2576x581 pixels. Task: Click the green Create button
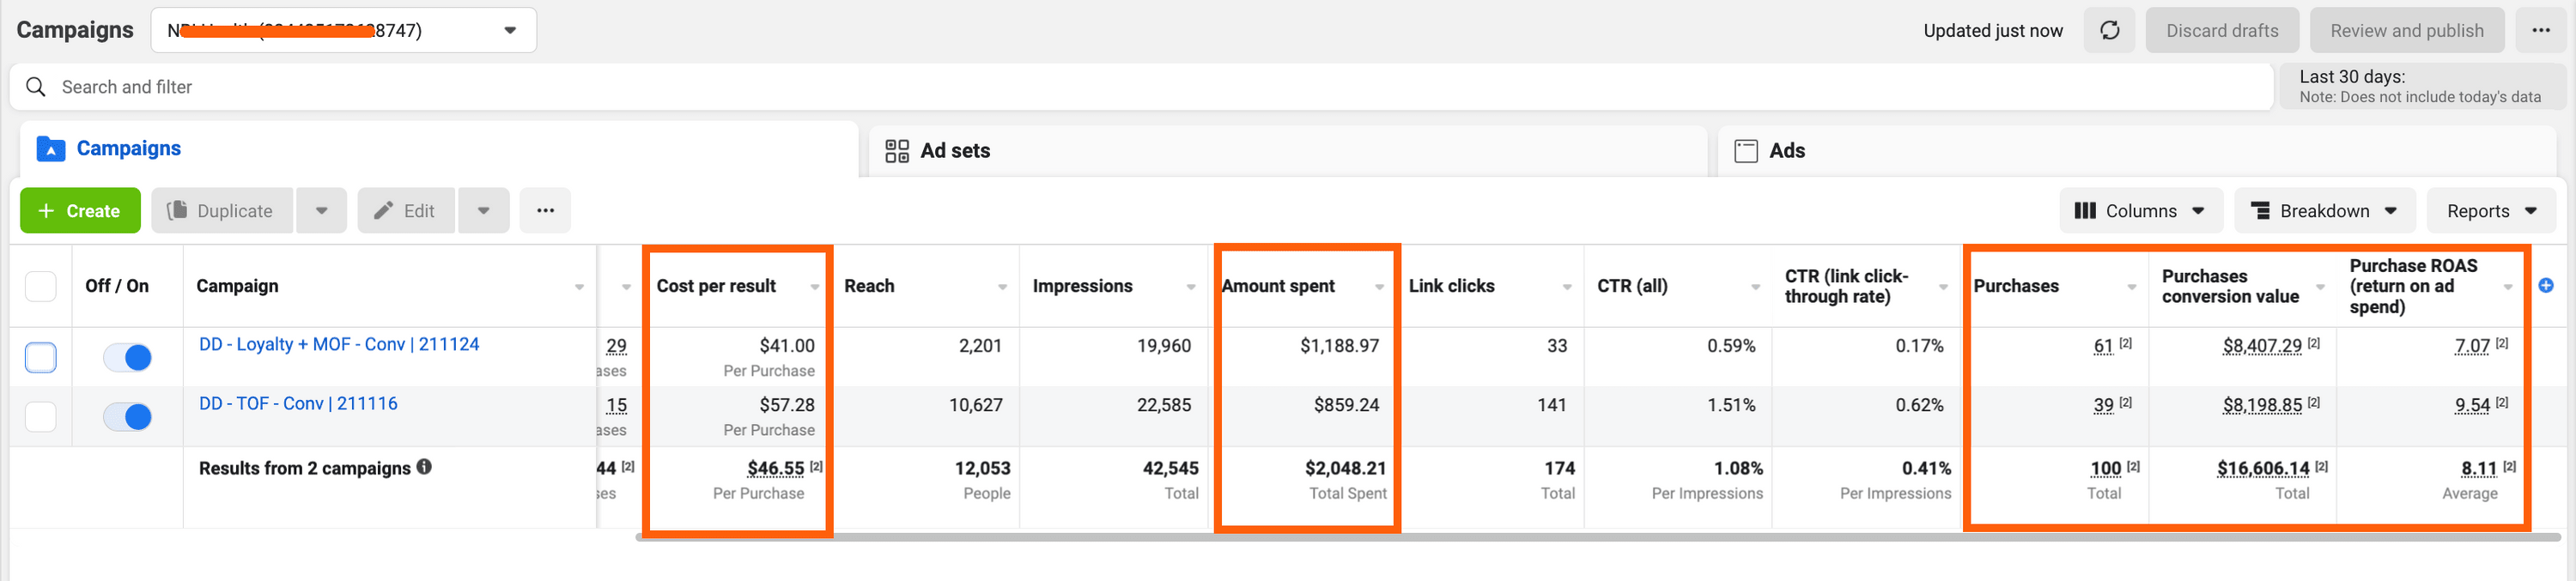pos(80,211)
